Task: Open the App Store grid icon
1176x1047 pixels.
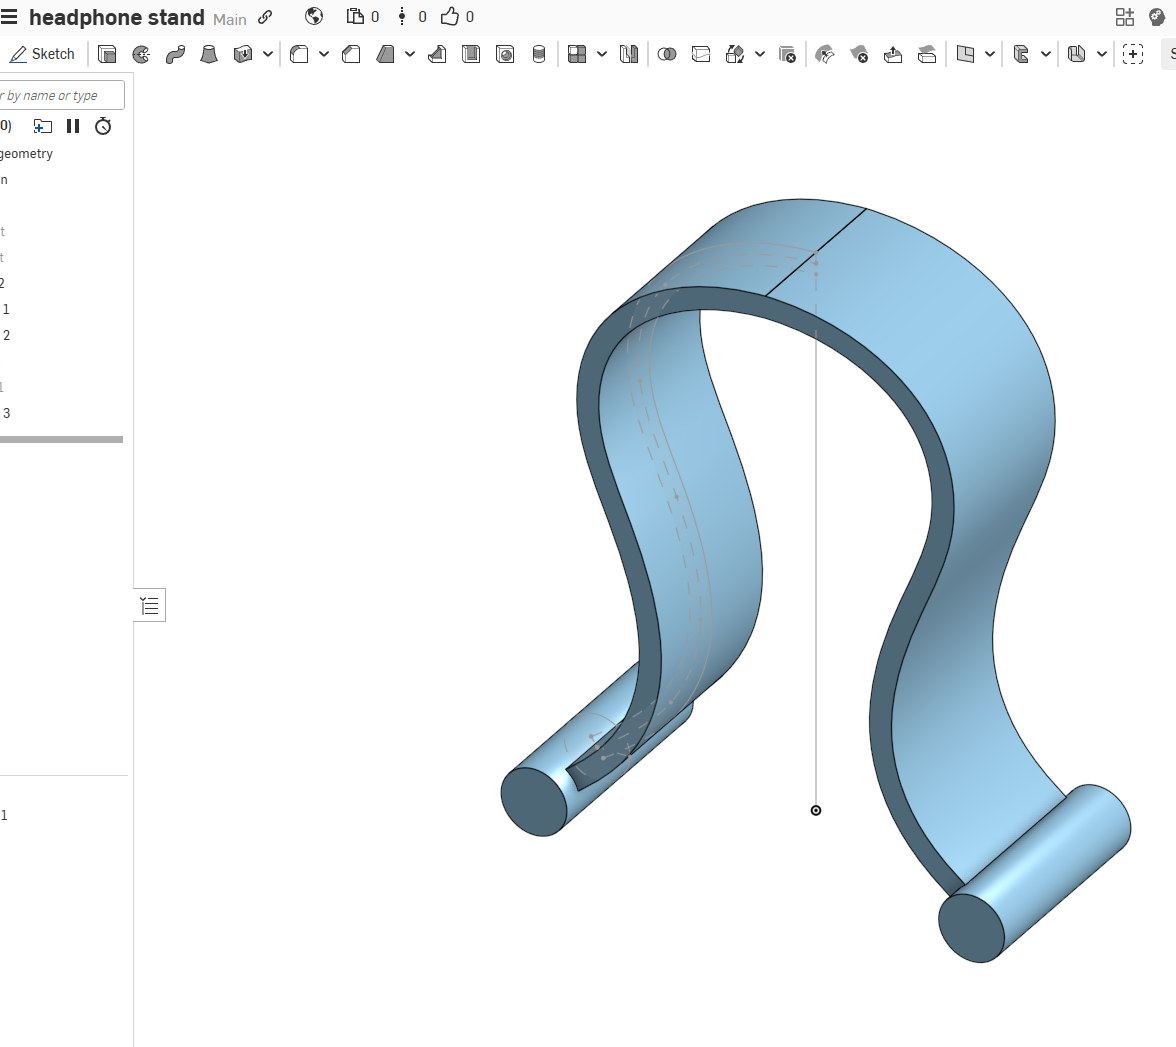Action: click(1124, 16)
